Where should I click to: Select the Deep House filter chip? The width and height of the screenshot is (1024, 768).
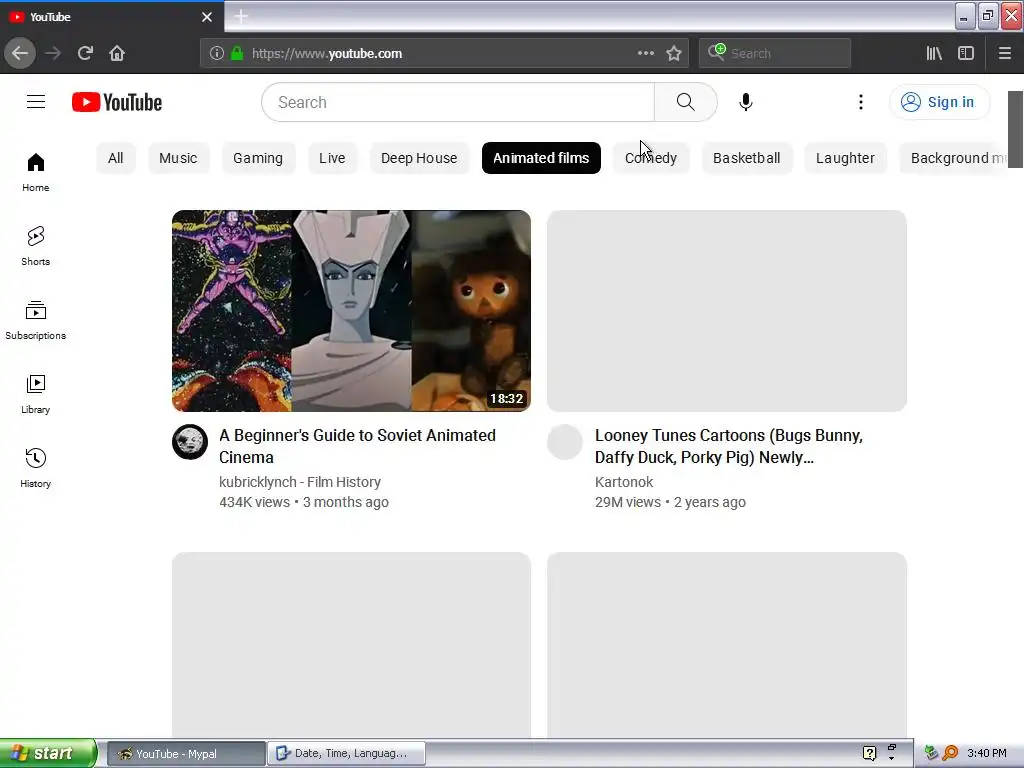pos(419,158)
